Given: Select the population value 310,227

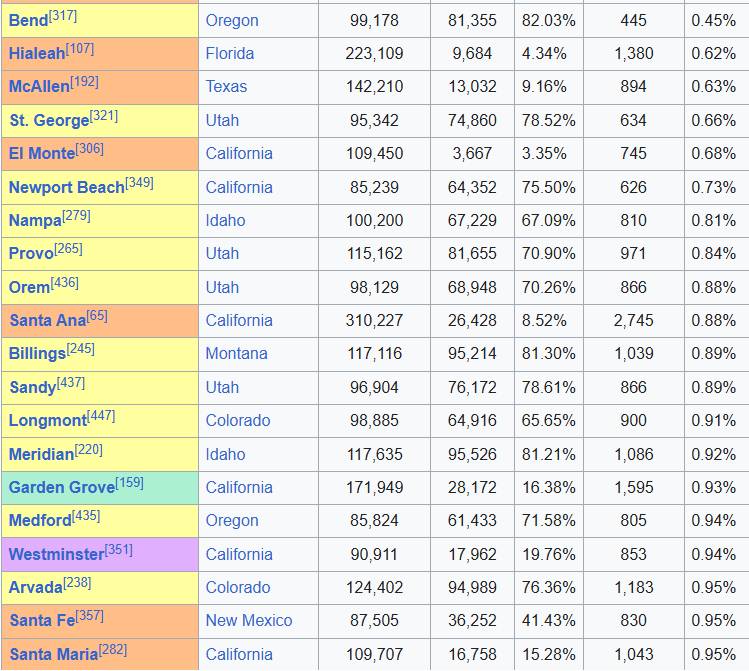Looking at the screenshot, I should click(374, 320).
